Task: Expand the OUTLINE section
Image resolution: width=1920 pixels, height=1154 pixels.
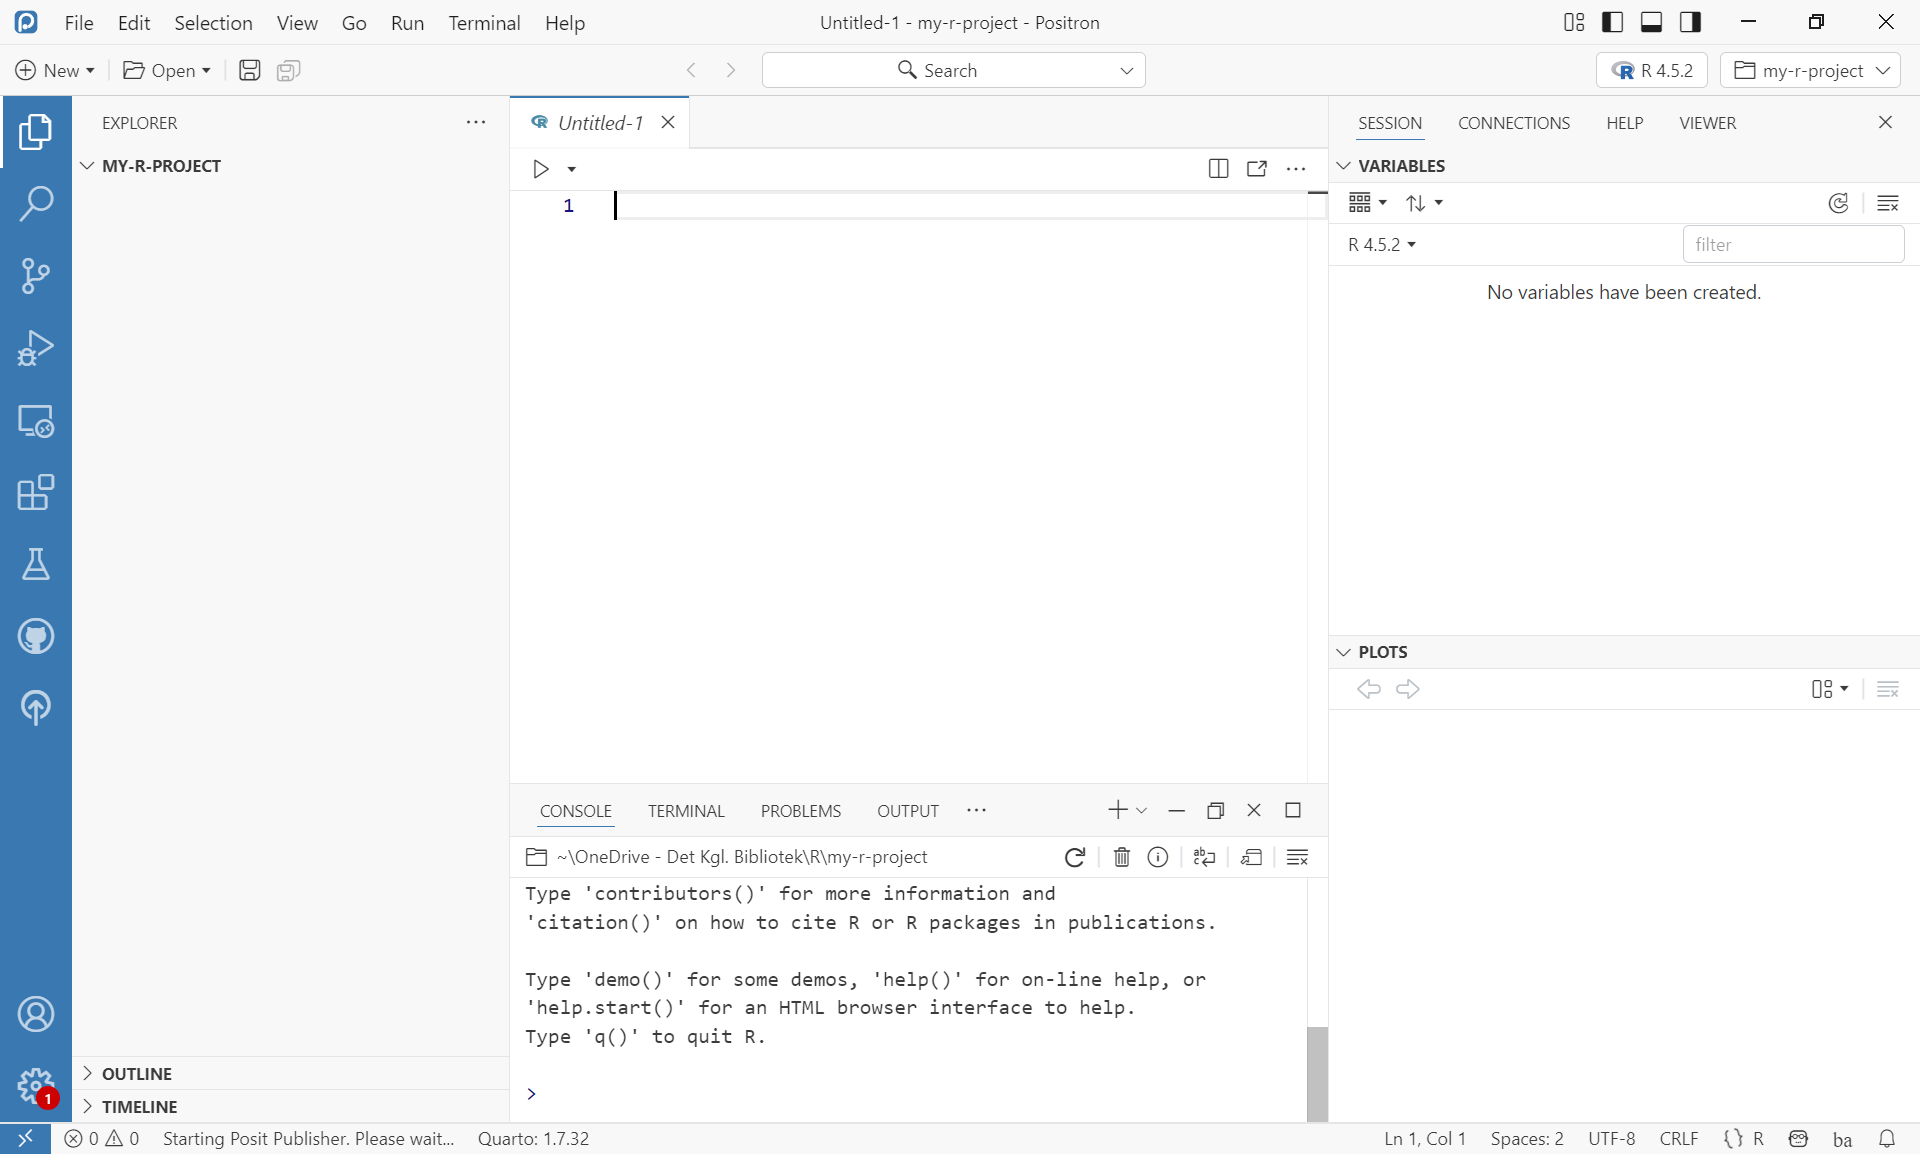Action: point(137,1073)
